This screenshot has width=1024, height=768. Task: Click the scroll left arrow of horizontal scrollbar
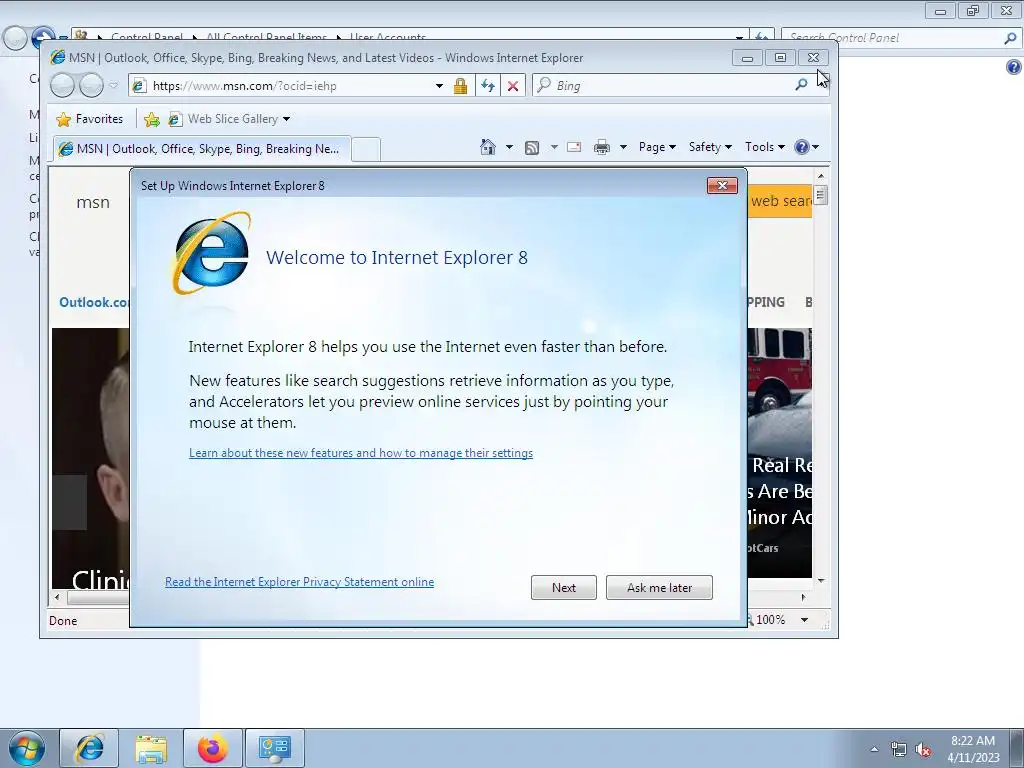pyautogui.click(x=57, y=597)
